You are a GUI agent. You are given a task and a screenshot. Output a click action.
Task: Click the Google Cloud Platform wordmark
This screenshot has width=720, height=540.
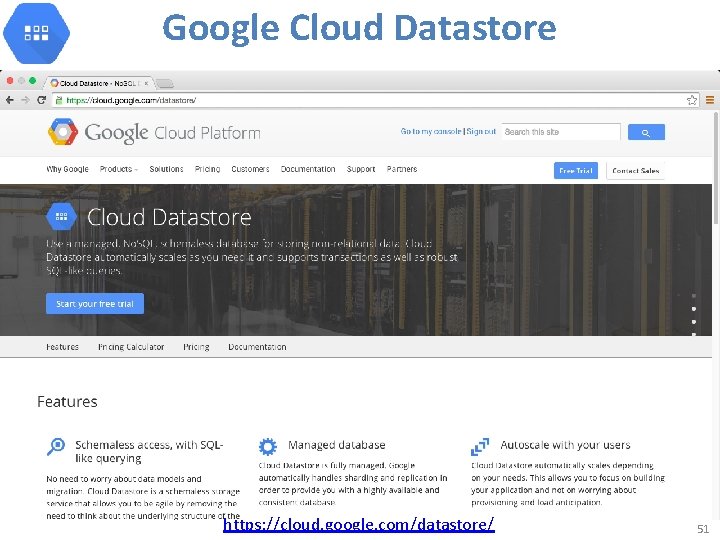coord(173,133)
